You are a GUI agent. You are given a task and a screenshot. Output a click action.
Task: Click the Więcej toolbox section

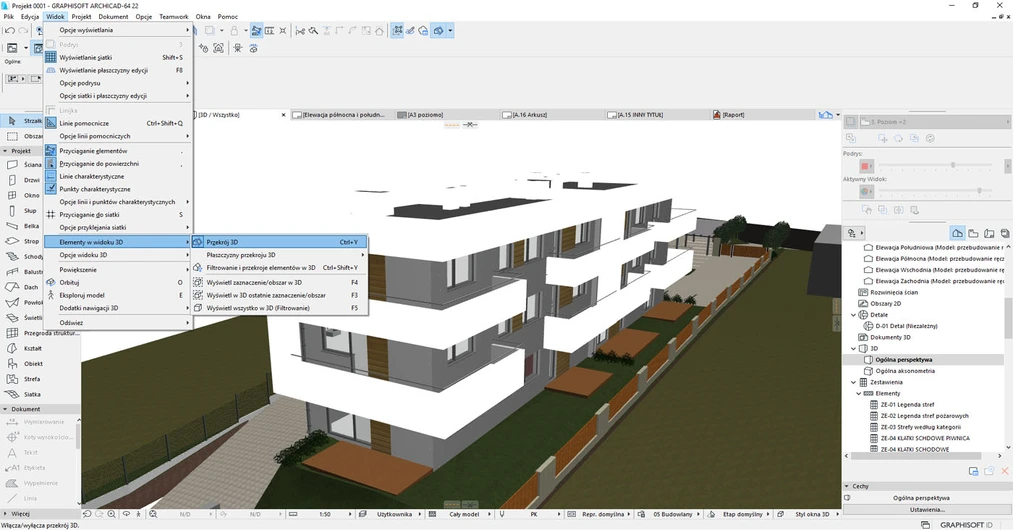click(40, 514)
